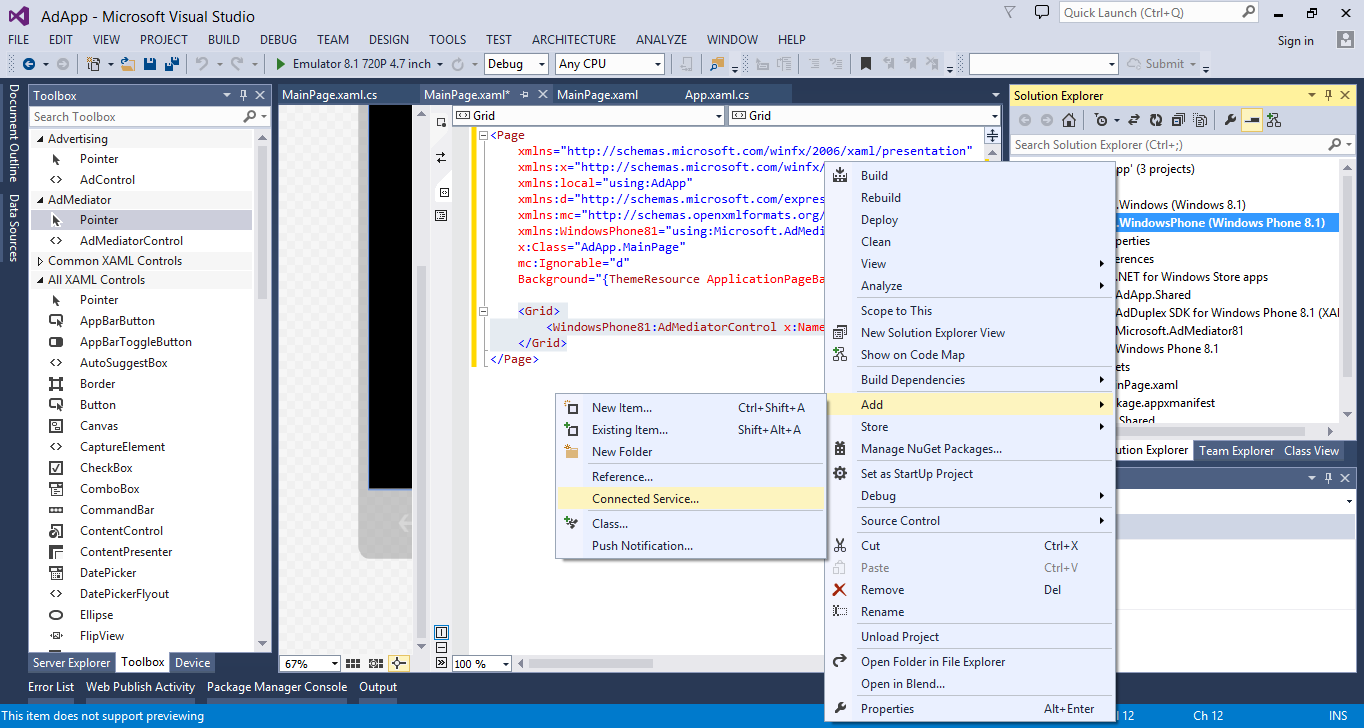Click the grid display icon beside designer zoom

[353, 663]
